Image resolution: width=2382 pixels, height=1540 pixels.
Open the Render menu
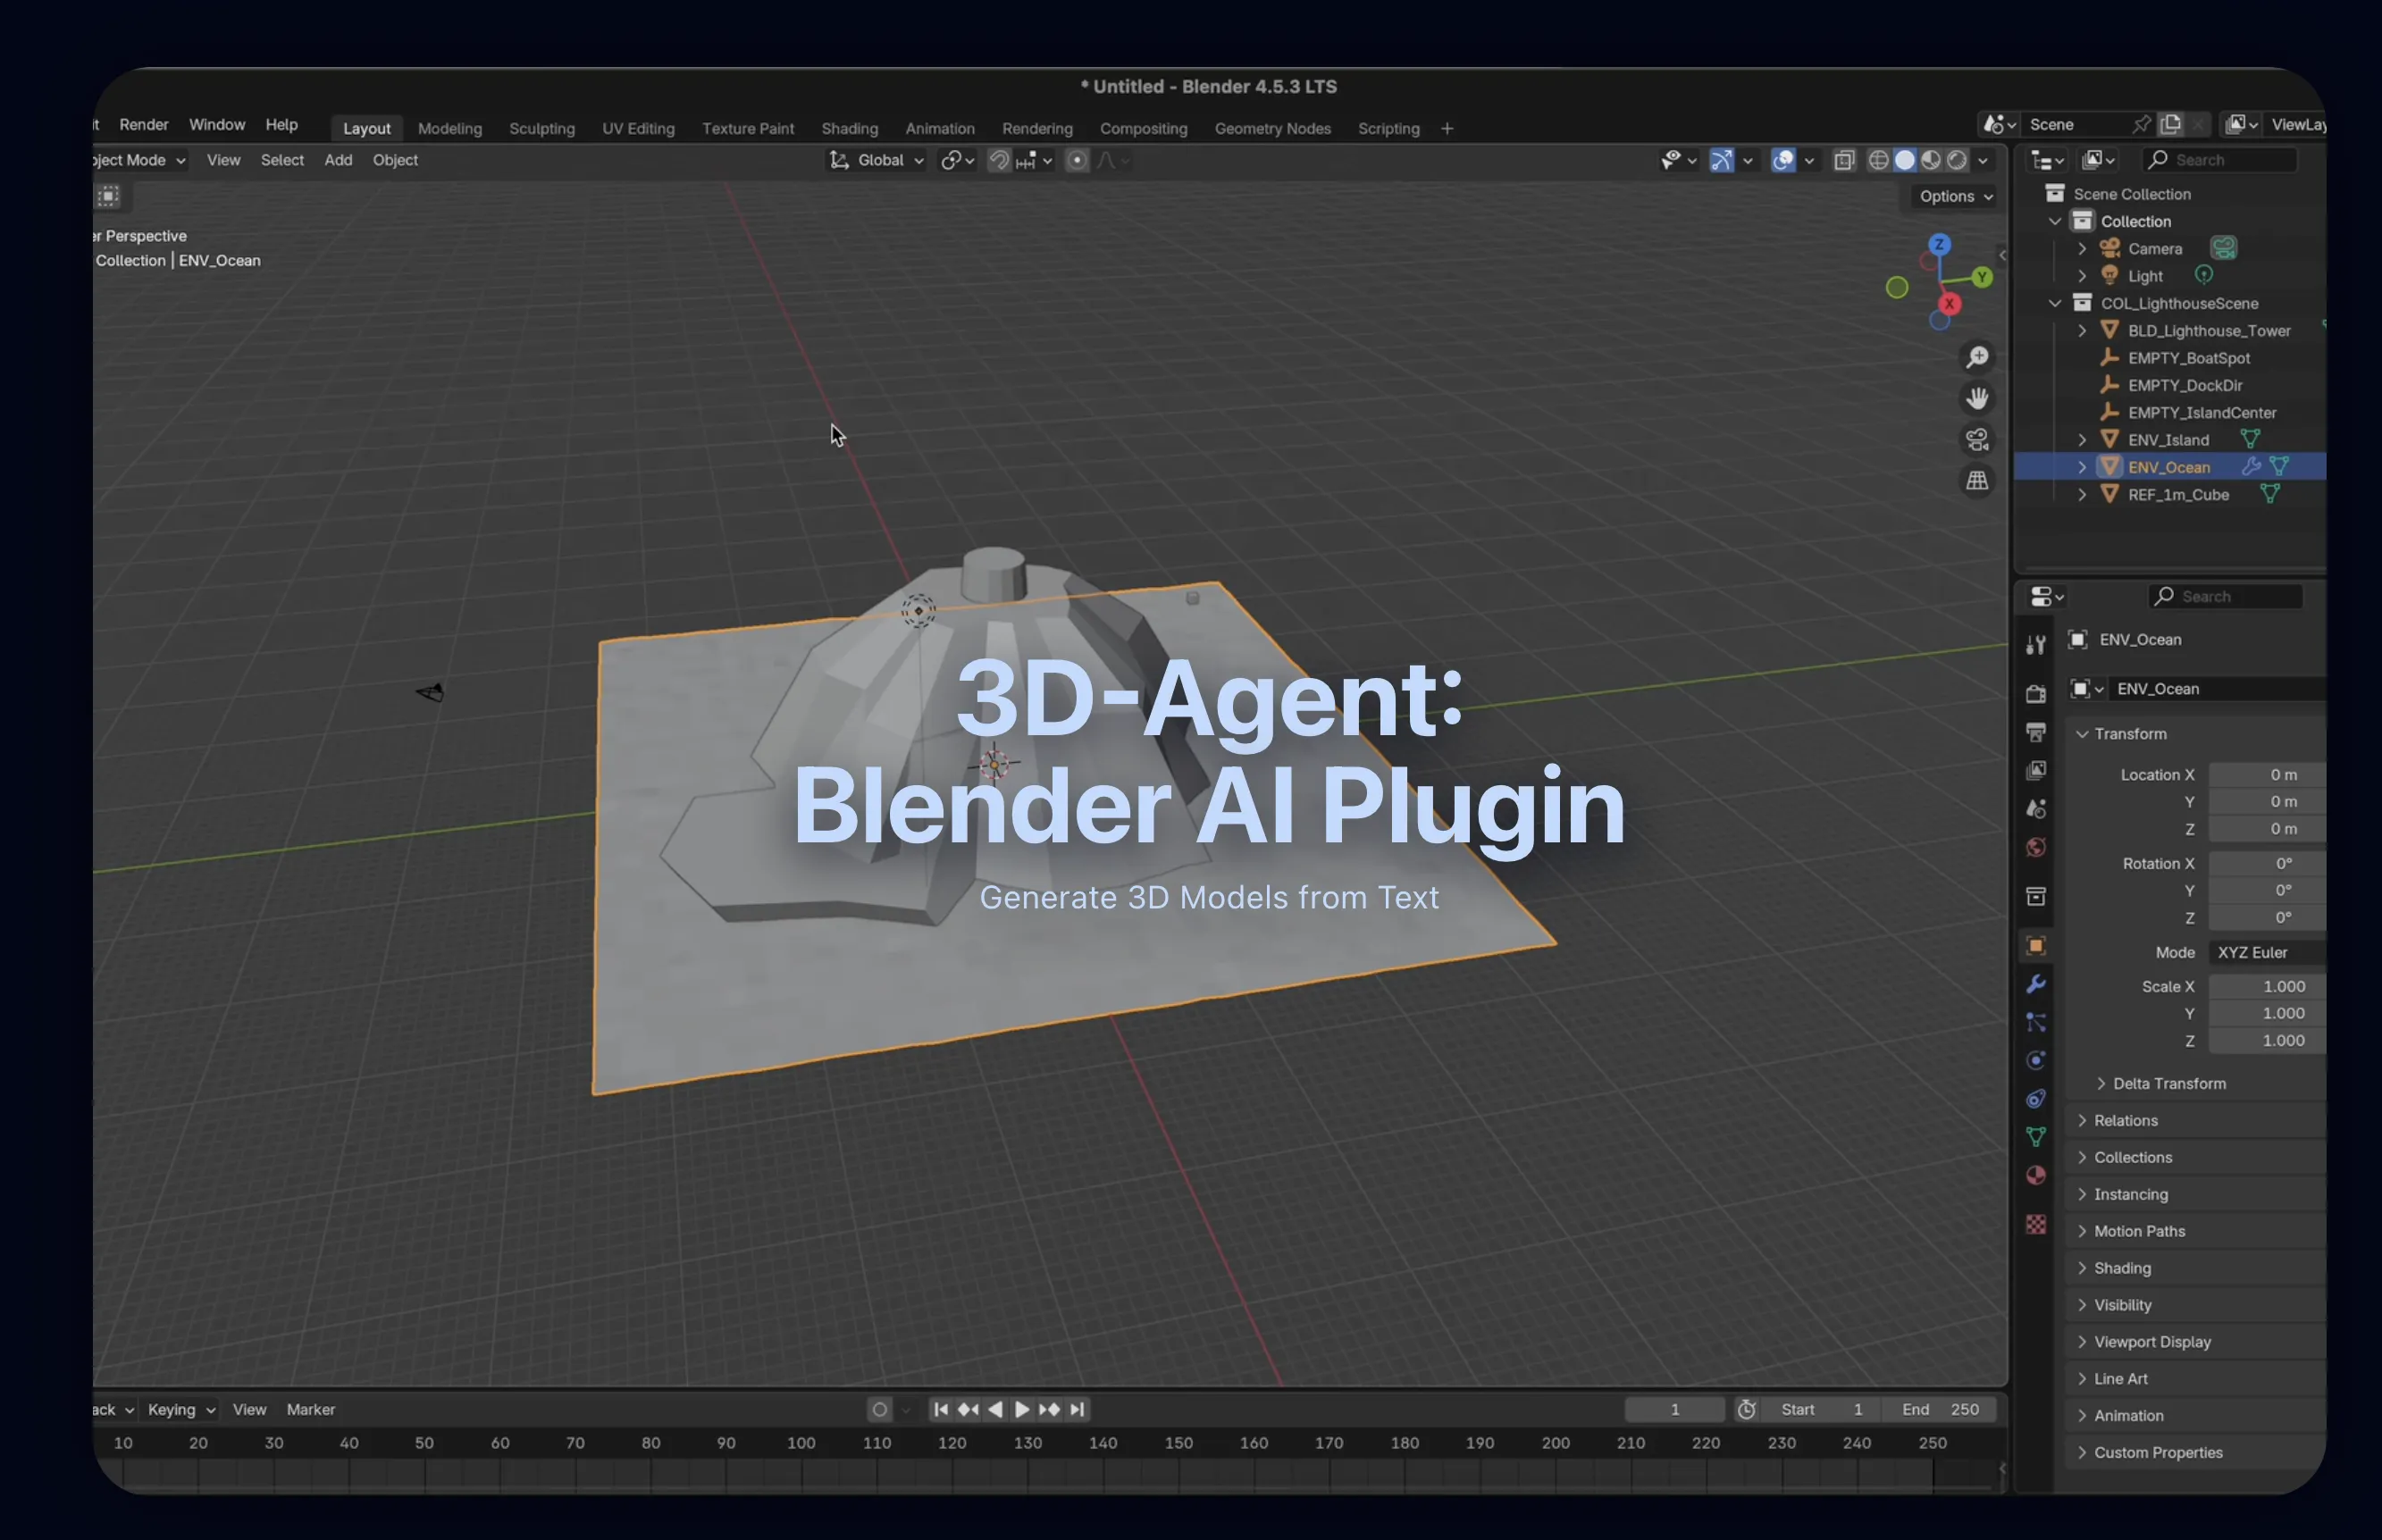coord(144,124)
